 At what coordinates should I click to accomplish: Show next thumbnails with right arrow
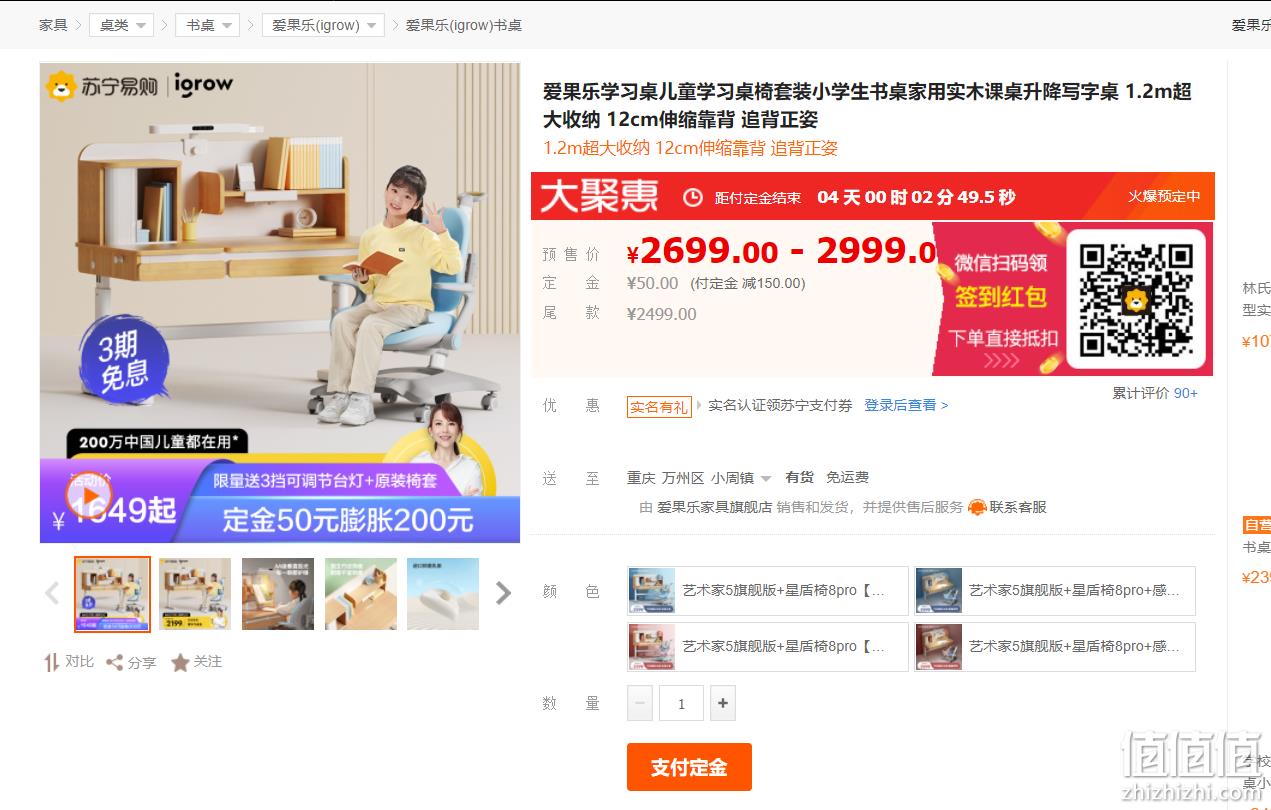point(503,594)
